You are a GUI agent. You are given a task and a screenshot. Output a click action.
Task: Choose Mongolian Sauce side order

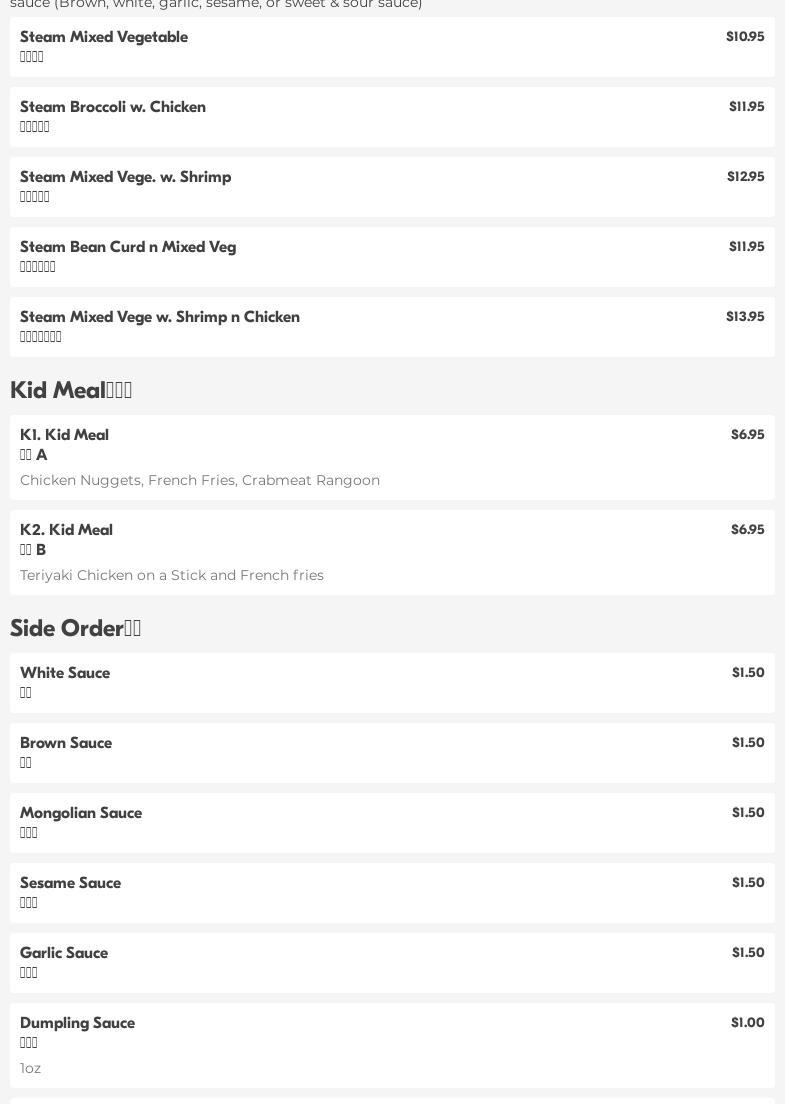click(392, 823)
